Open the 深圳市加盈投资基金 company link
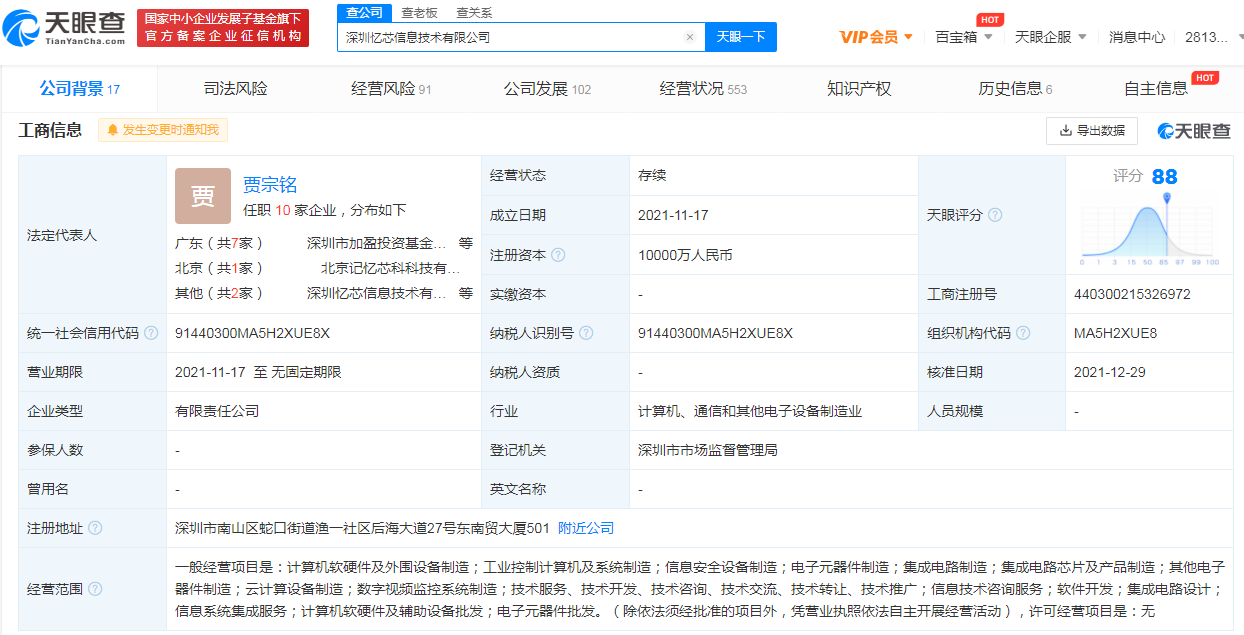This screenshot has height=635, width=1244. pyautogui.click(x=377, y=242)
